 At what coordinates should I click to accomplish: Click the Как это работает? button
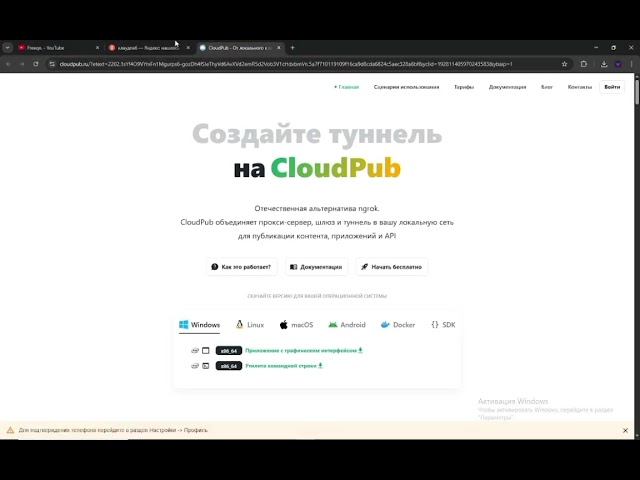tap(242, 267)
